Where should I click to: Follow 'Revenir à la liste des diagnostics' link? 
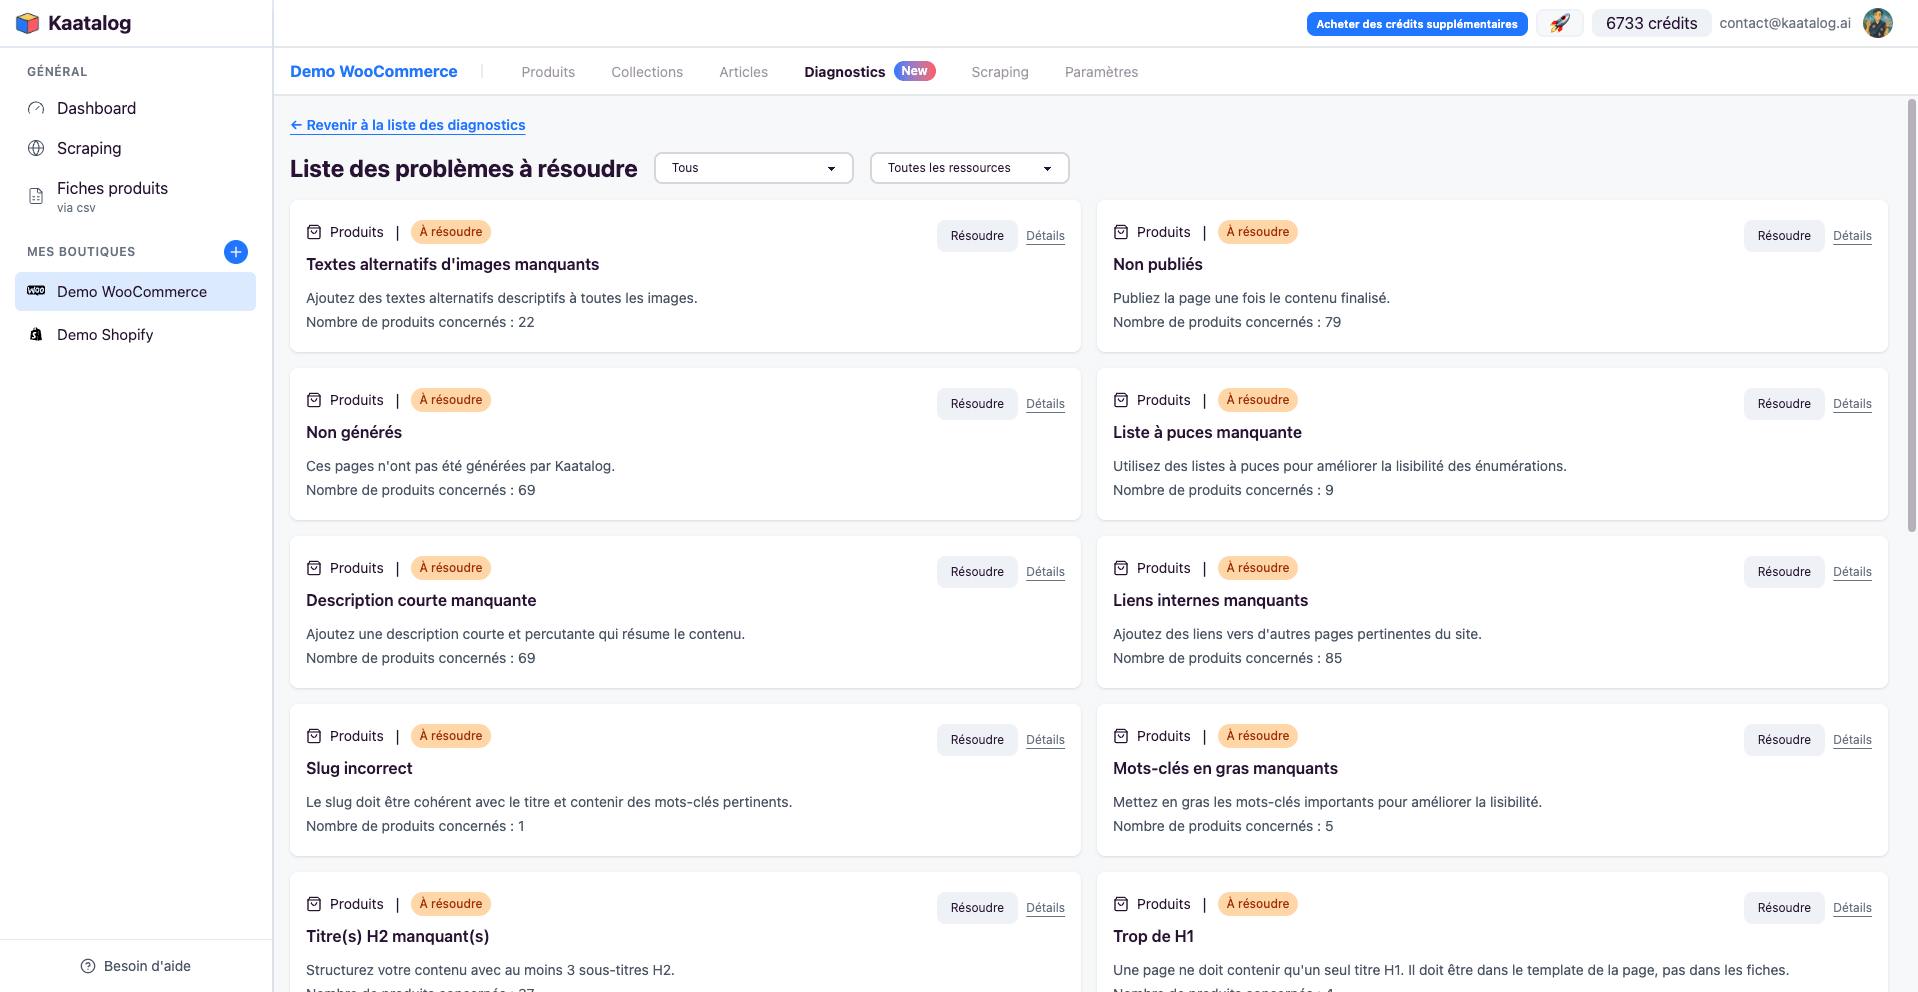click(408, 125)
